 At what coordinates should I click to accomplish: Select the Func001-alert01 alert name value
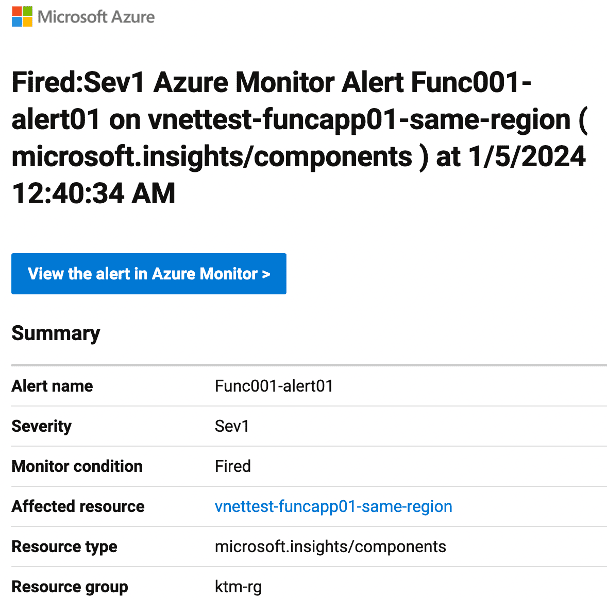274,386
